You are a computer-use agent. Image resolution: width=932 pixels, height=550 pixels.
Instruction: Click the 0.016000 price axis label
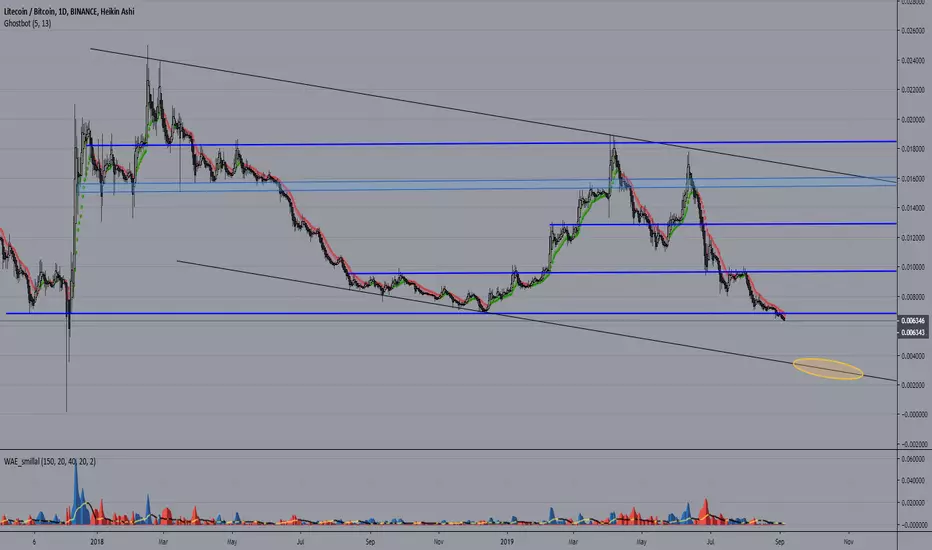(x=912, y=178)
